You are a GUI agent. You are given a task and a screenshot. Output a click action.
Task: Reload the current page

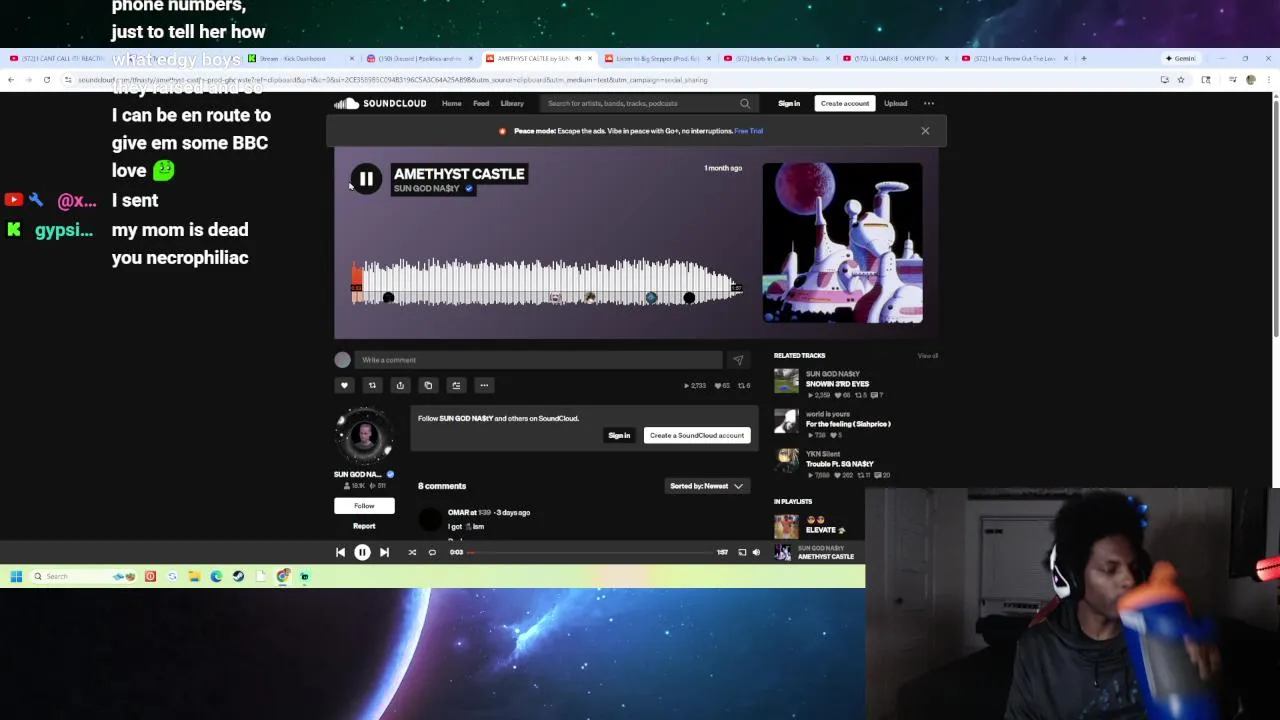coord(46,80)
